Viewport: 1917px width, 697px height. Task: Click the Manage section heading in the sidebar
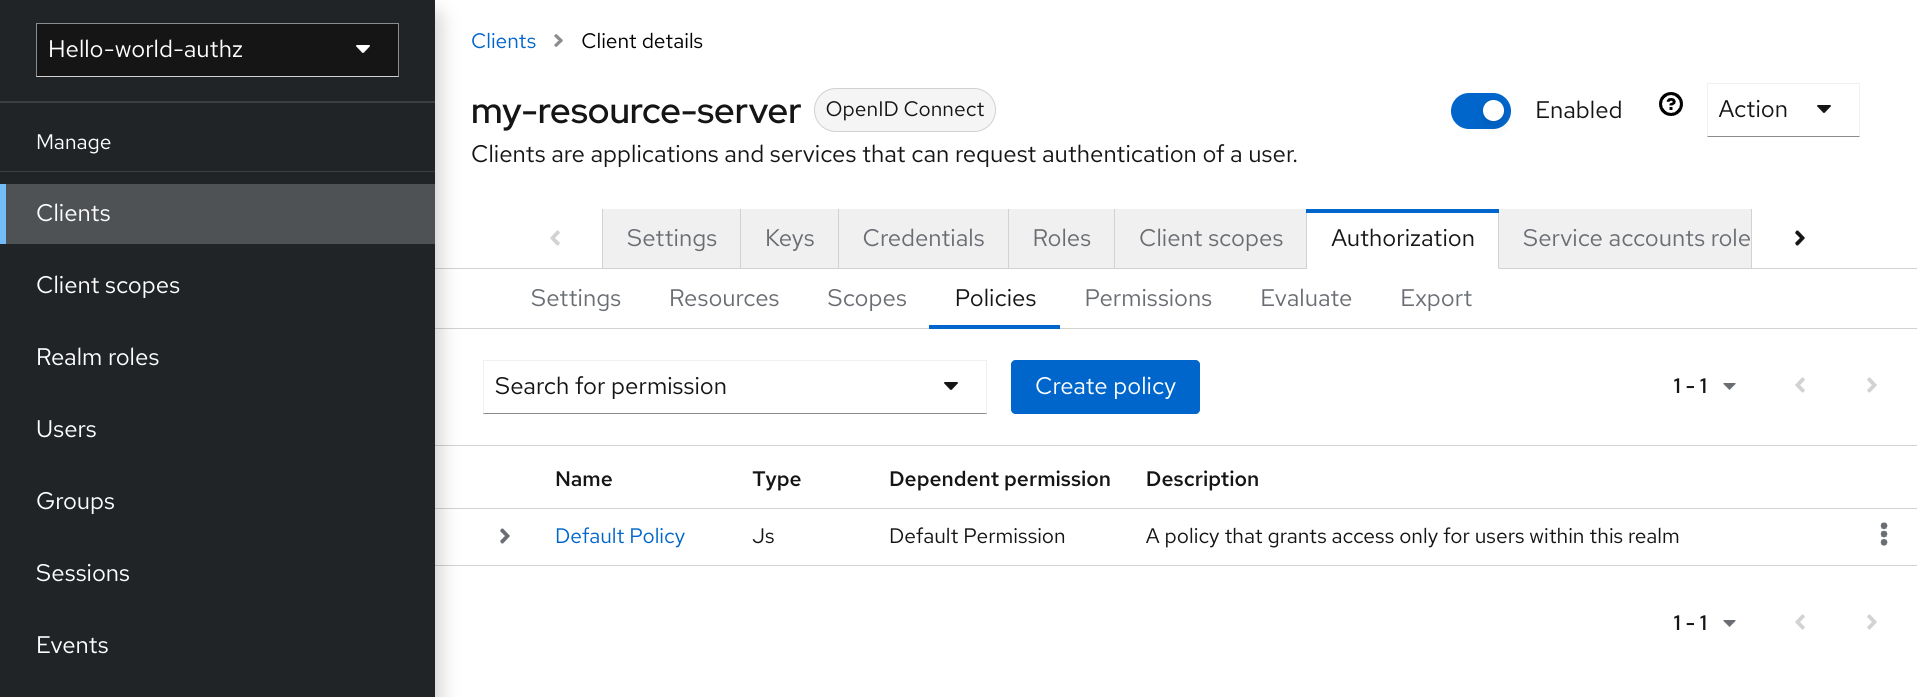(73, 142)
